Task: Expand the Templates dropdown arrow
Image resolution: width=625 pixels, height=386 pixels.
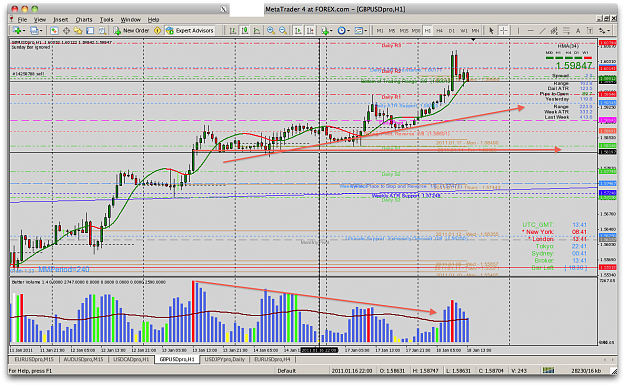Action: pyautogui.click(x=366, y=31)
